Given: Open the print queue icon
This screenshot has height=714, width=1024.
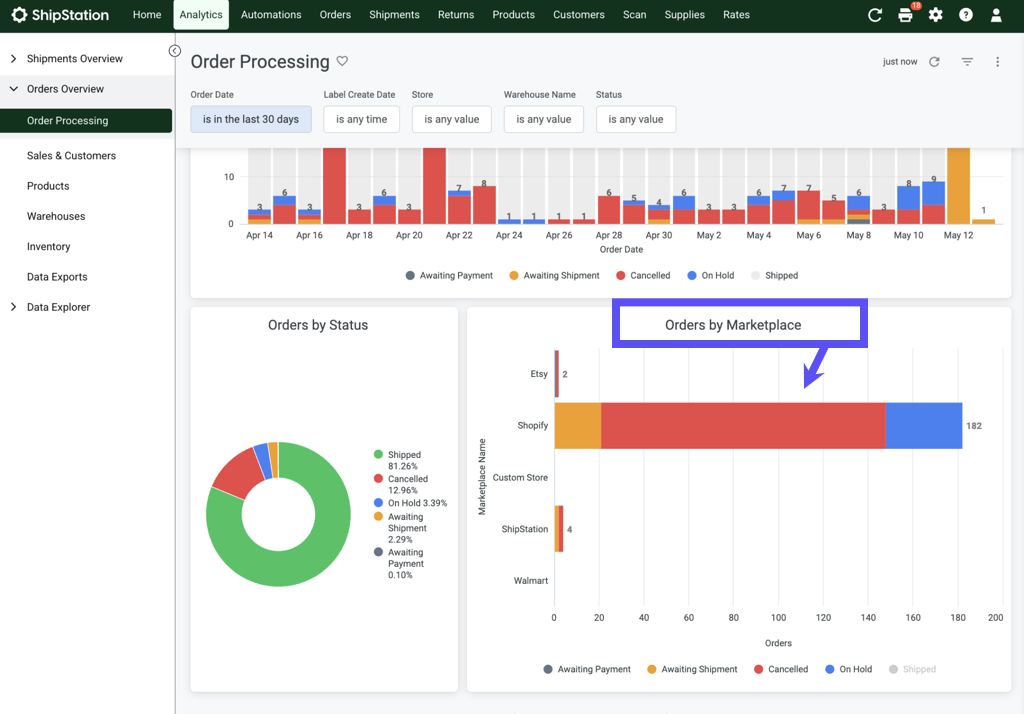Looking at the screenshot, I should (x=905, y=15).
